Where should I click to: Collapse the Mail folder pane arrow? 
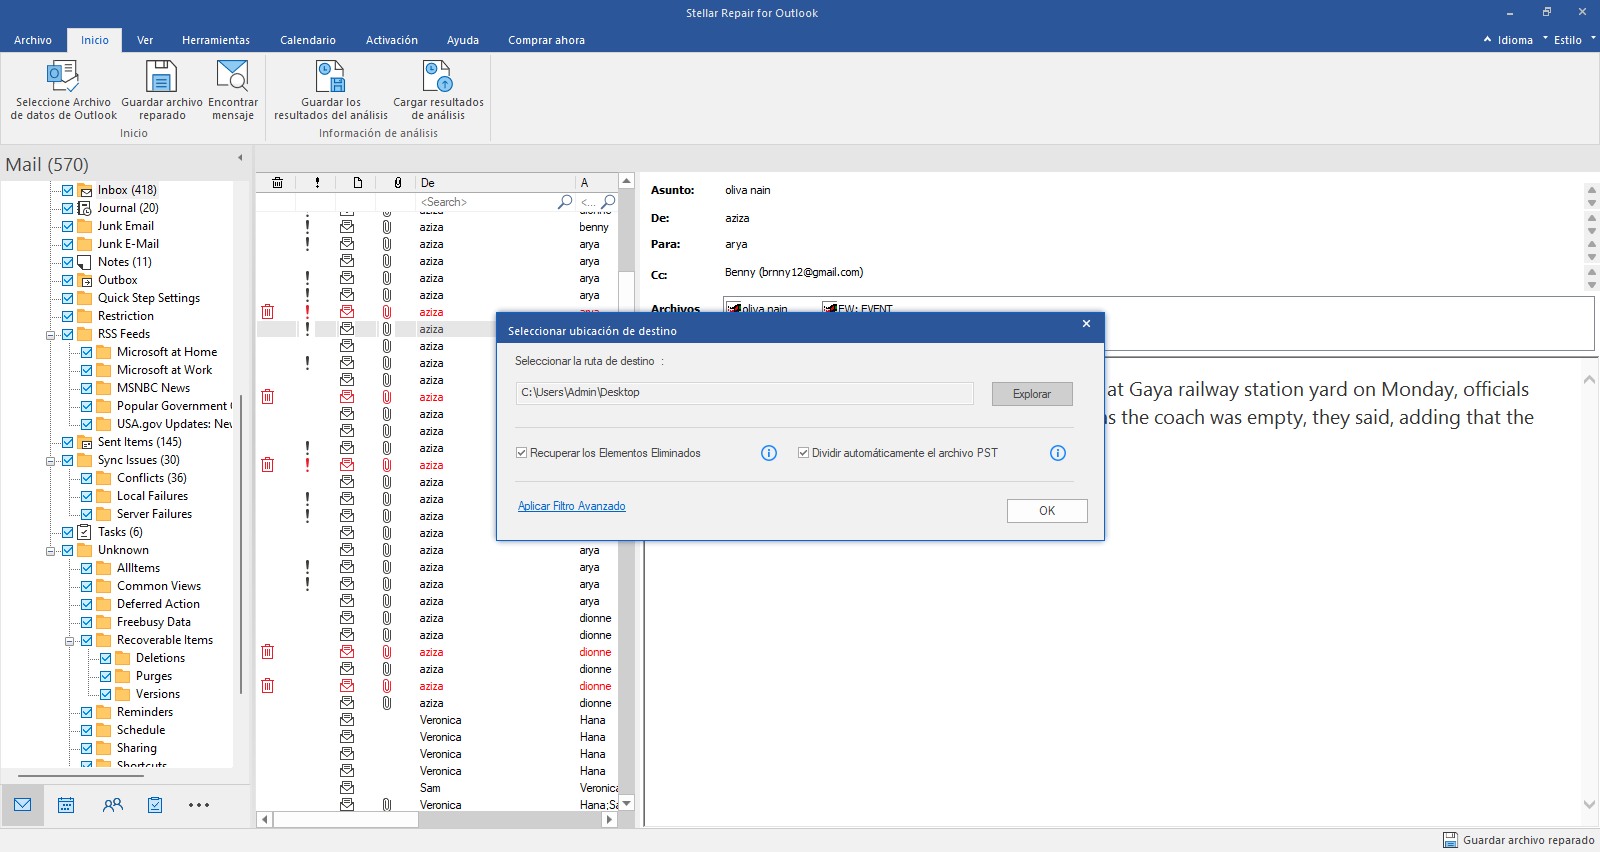pos(240,157)
